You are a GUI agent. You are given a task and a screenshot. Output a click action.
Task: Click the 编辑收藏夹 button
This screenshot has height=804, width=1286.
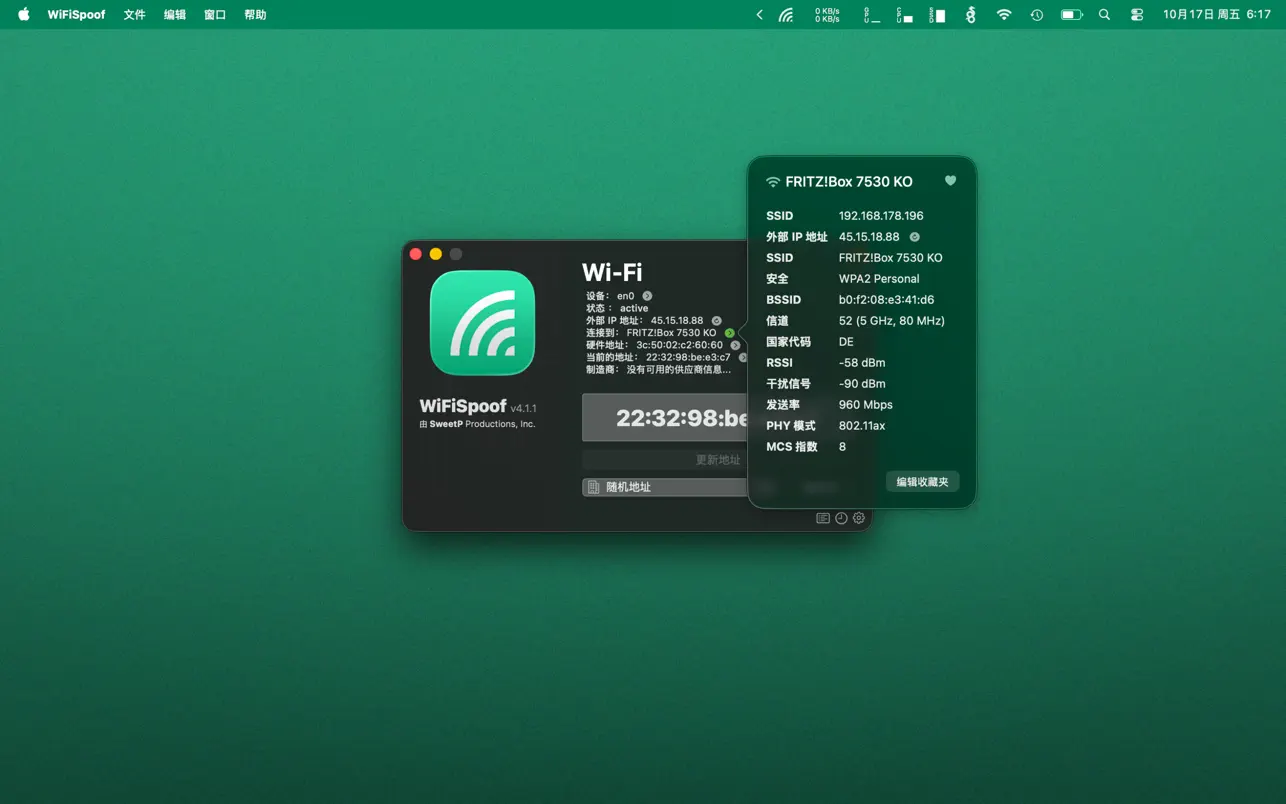pyautogui.click(x=921, y=481)
